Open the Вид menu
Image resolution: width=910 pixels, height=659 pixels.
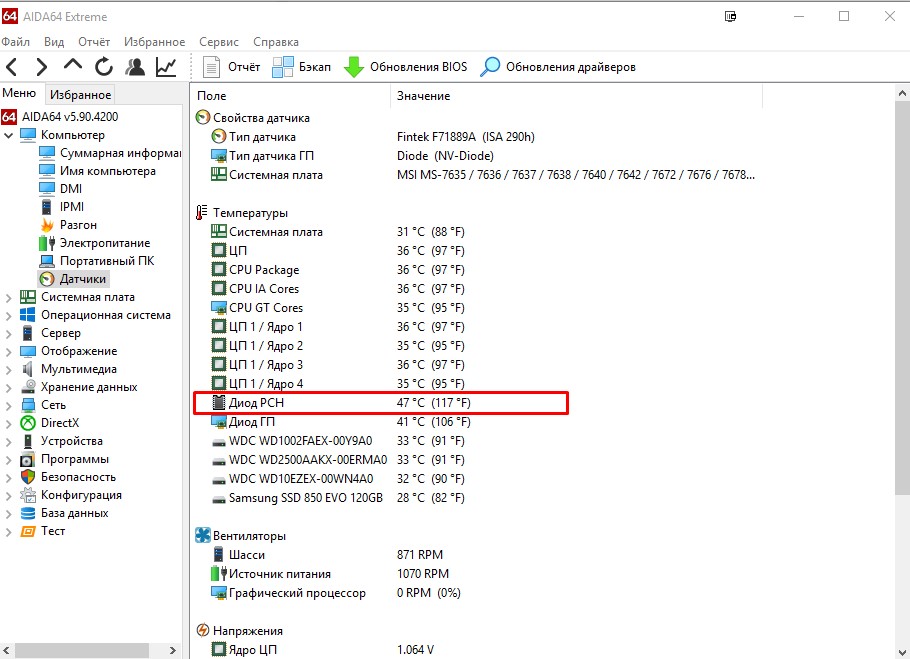point(54,42)
